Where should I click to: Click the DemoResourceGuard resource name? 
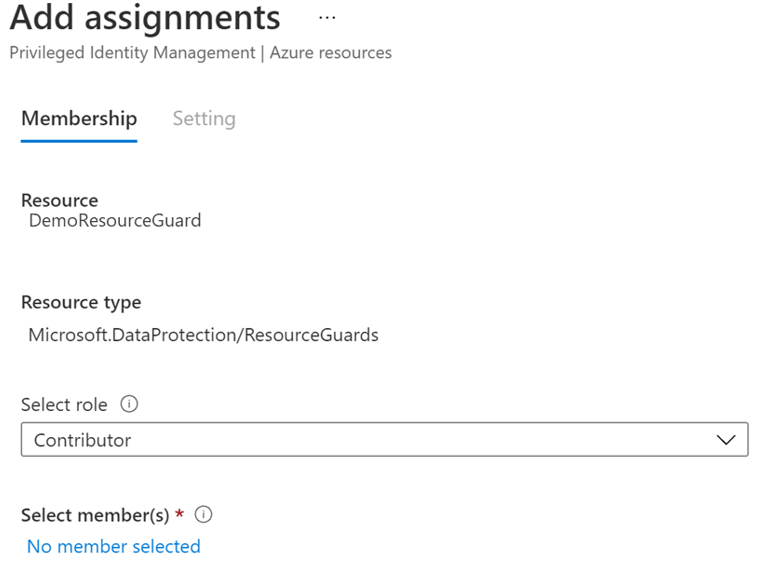[115, 220]
